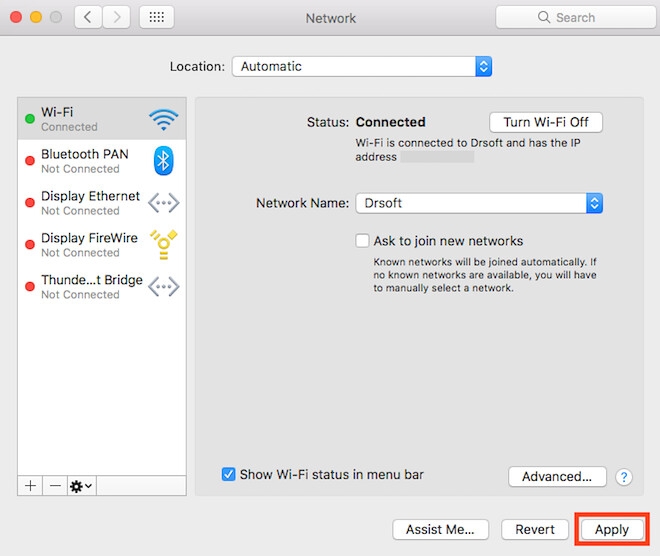Click the red status dot beside Display FireWire

click(x=30, y=245)
